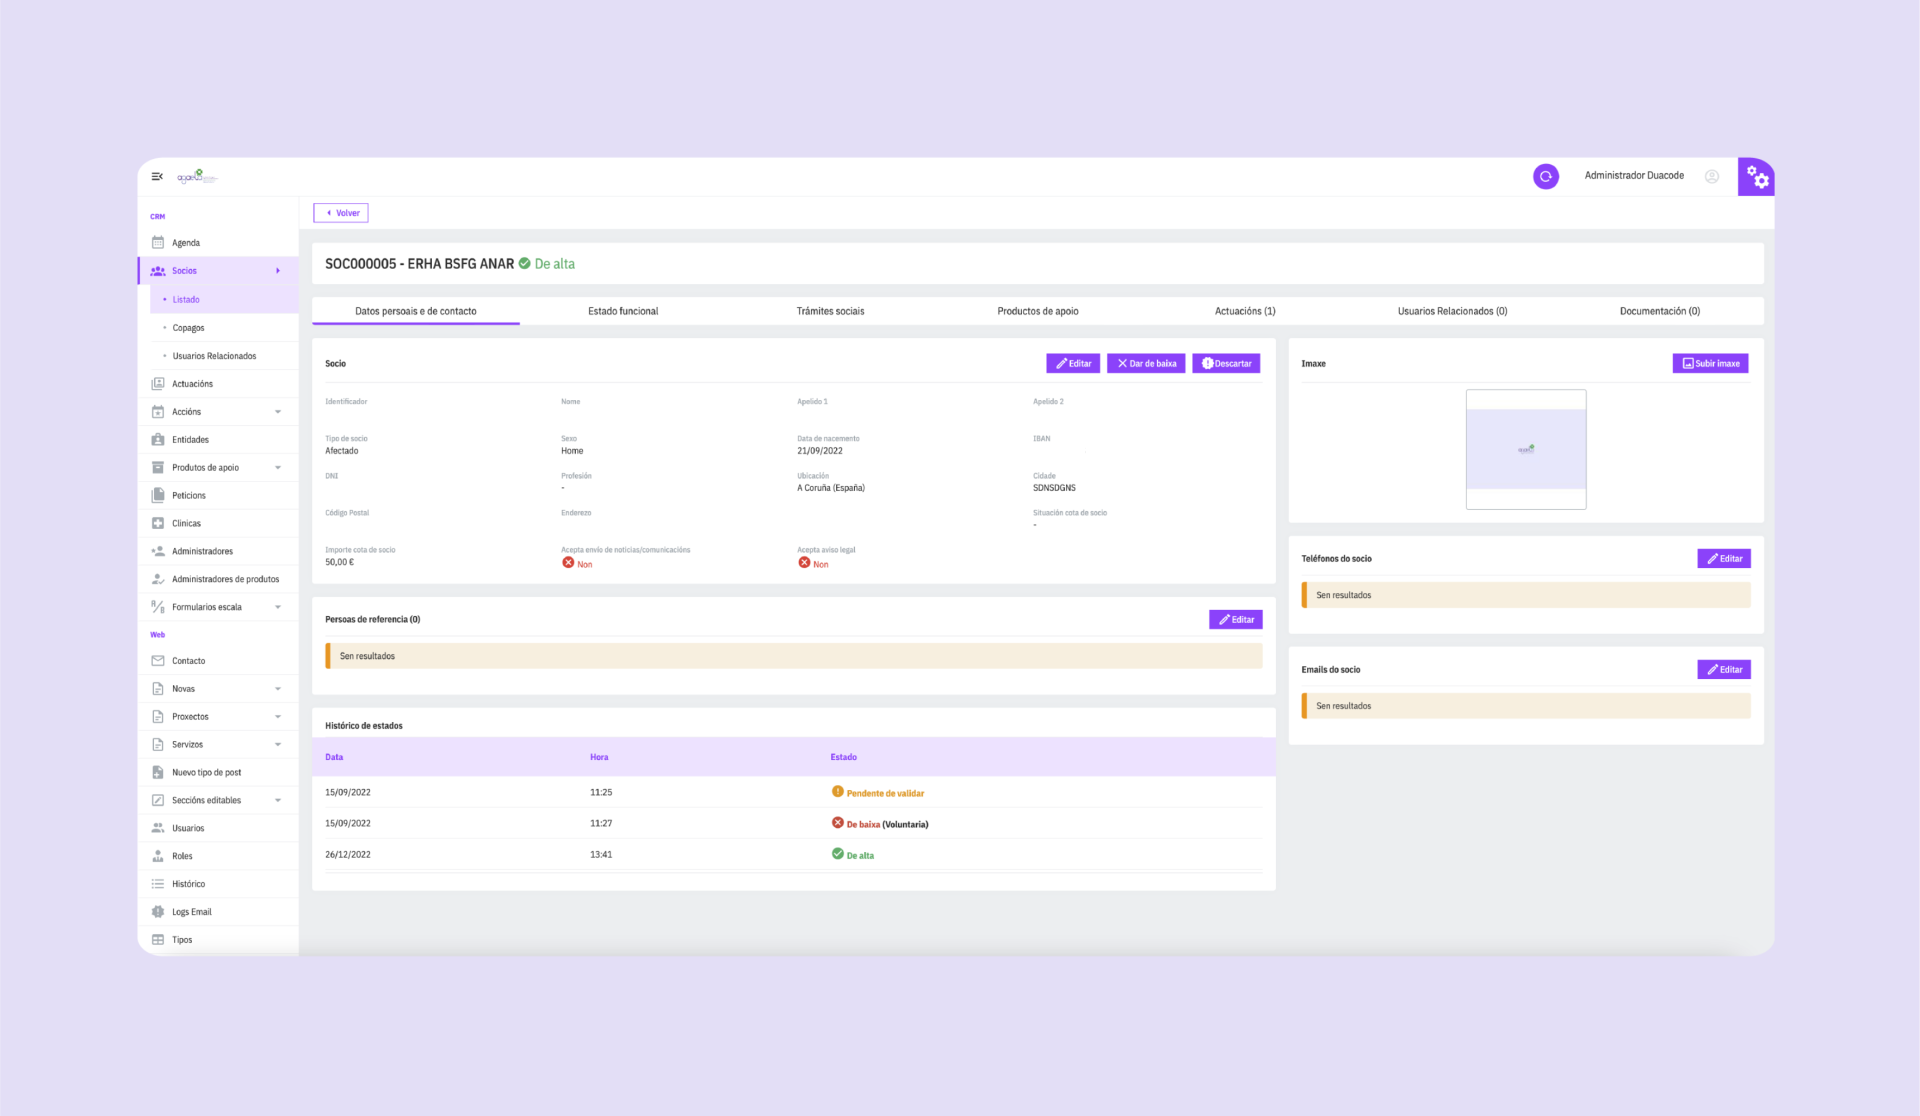The width and height of the screenshot is (1920, 1116).
Task: Click Subir imaxe to upload a photo
Action: click(x=1710, y=363)
